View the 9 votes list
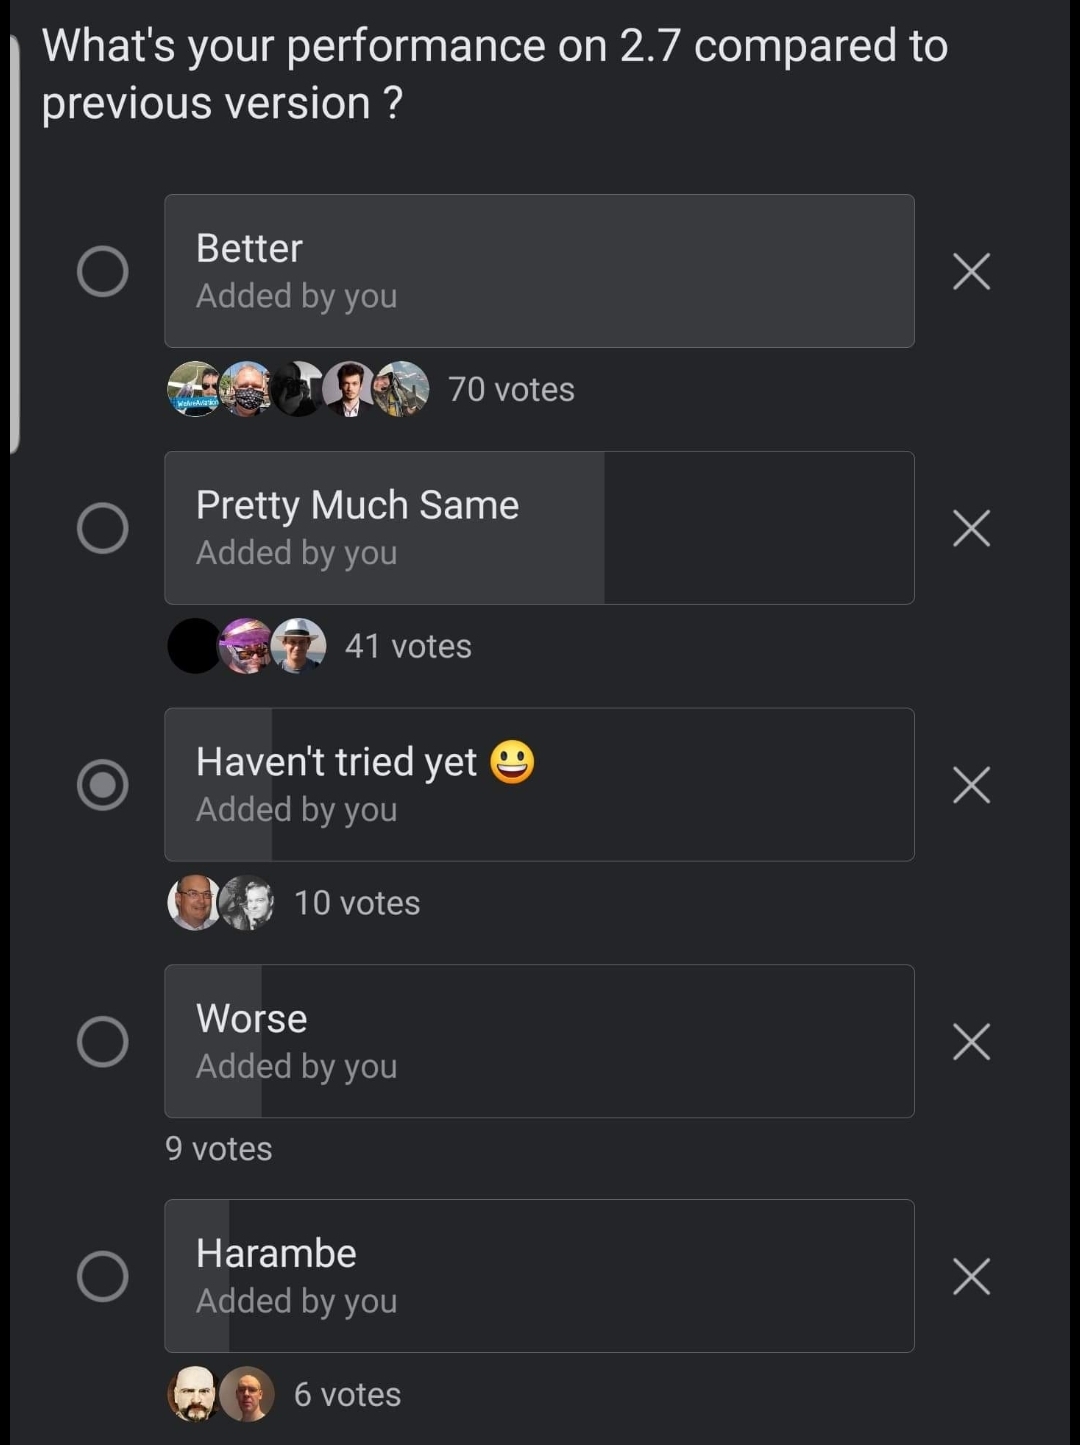1080x1445 pixels. click(x=219, y=1148)
